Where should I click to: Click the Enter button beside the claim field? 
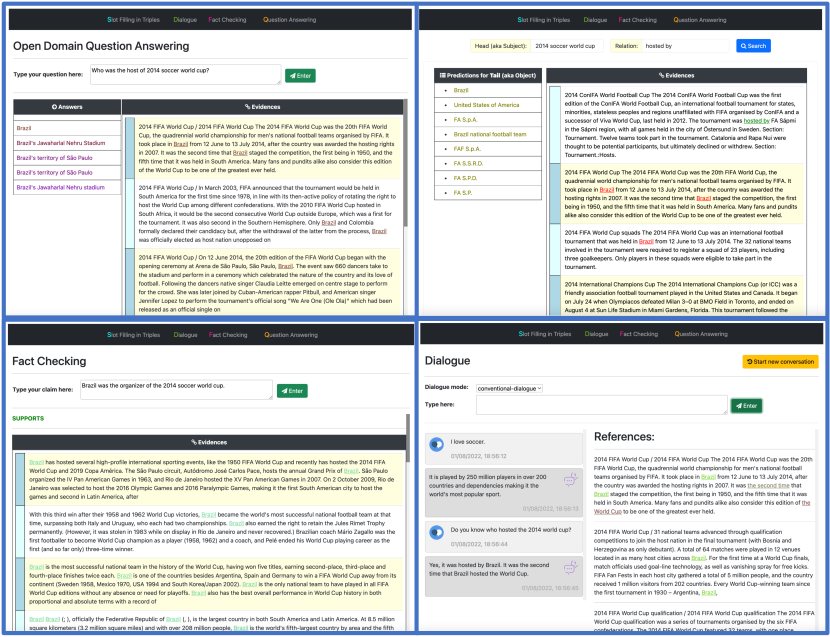click(x=292, y=391)
